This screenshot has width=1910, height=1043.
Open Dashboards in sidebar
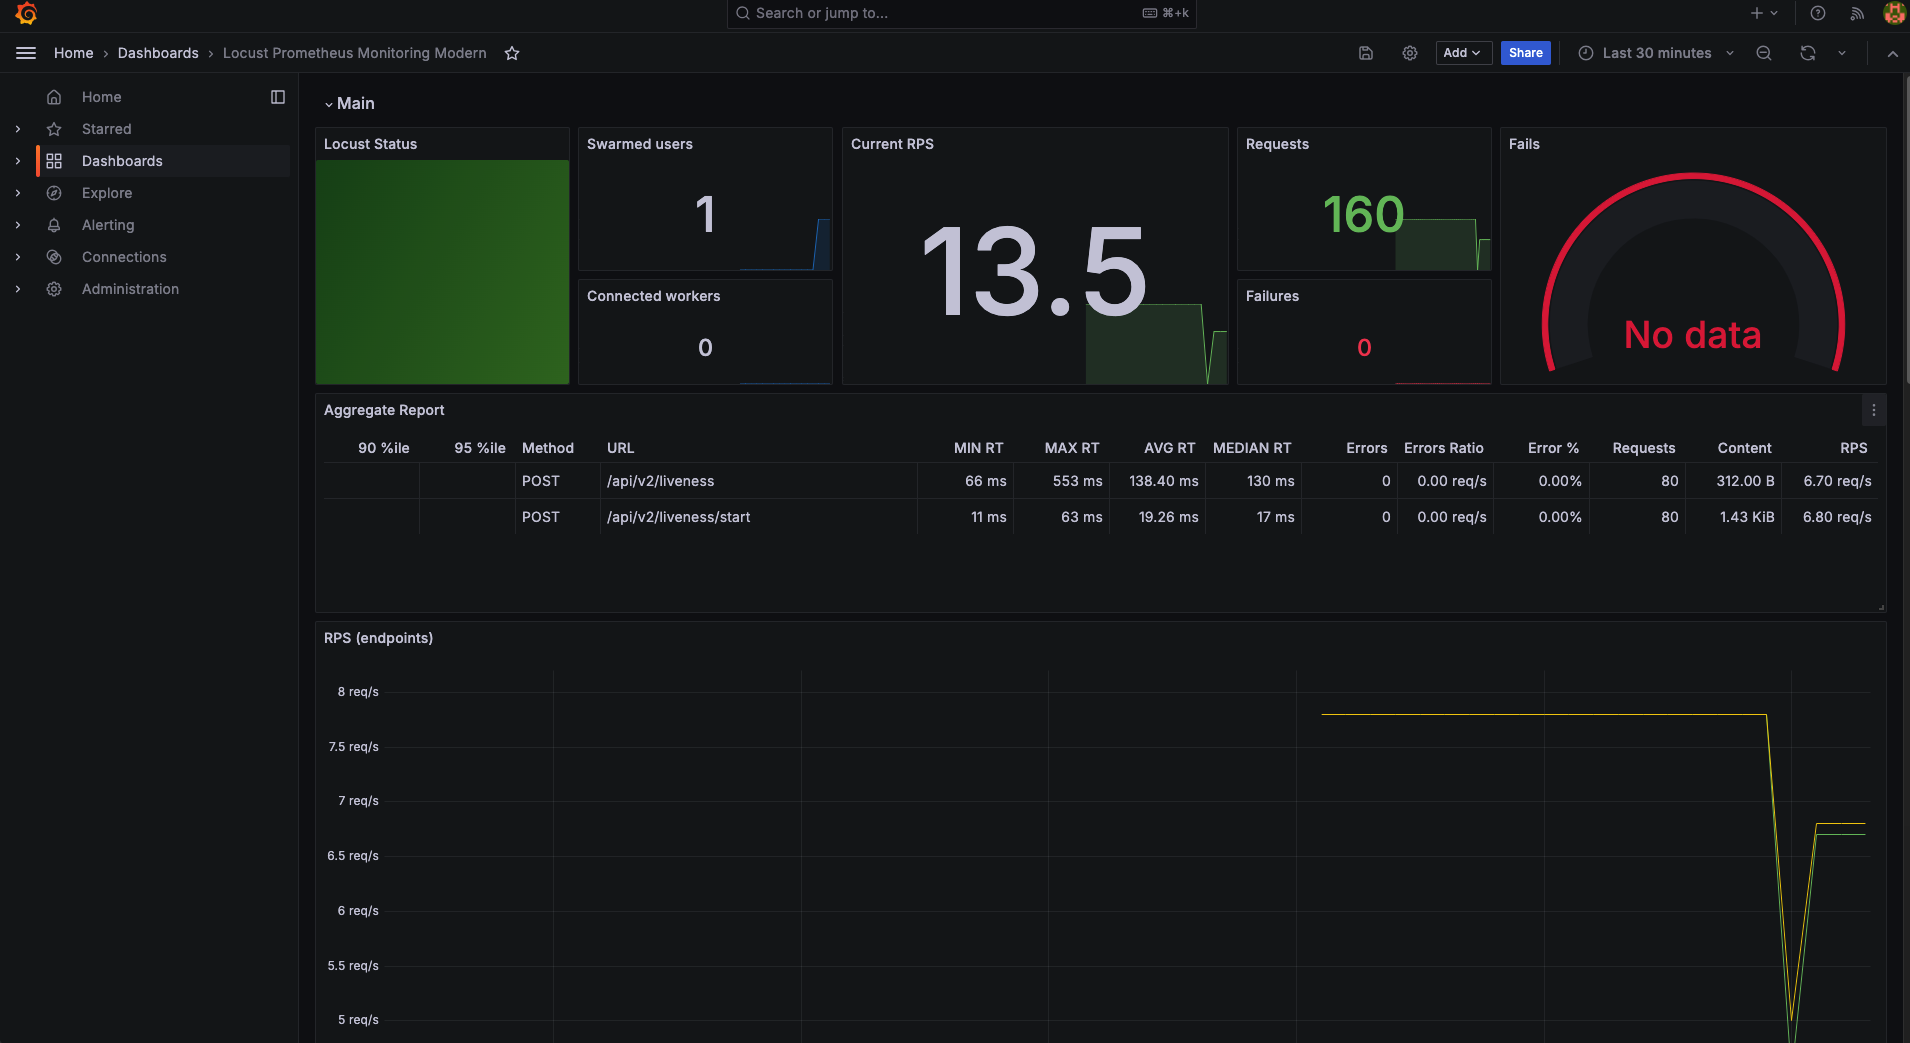122,161
